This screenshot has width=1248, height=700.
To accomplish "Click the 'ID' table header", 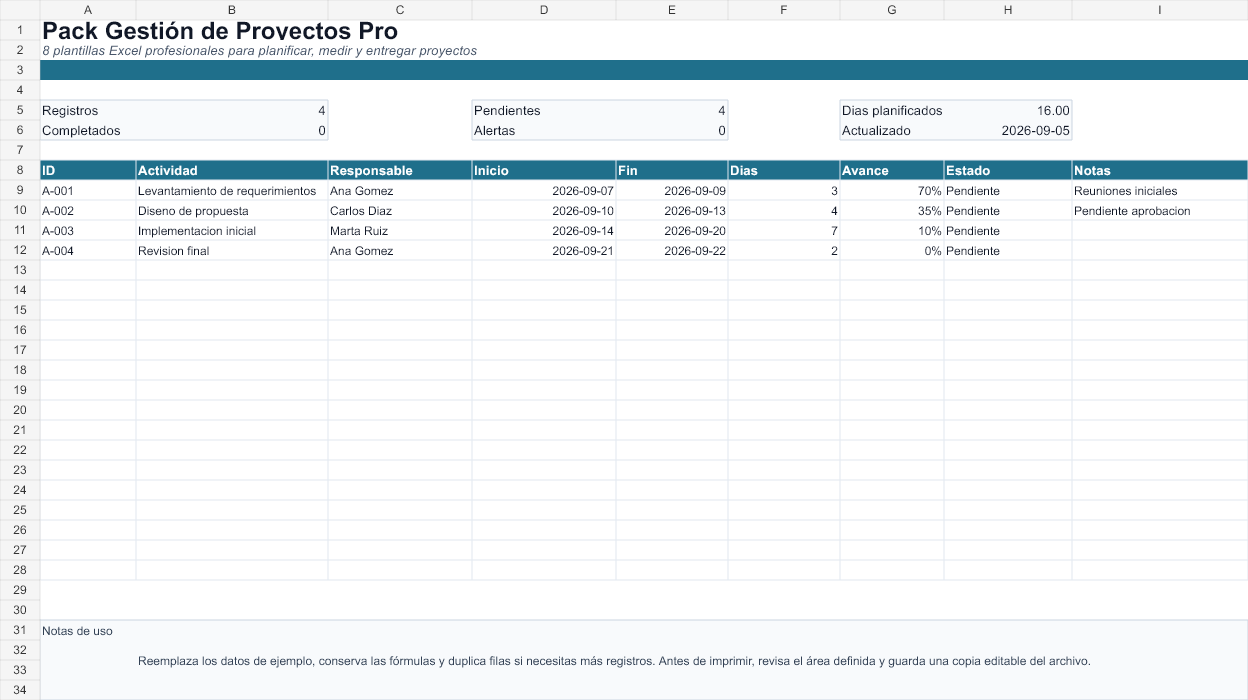I will tap(88, 170).
